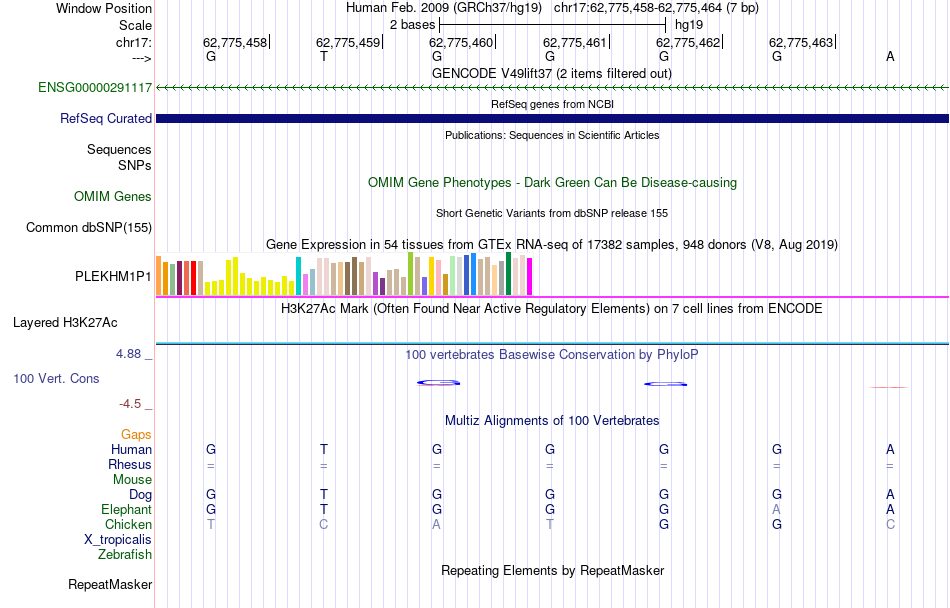This screenshot has height=608, width=950.
Task: Click Multiz Alignments of 100 Vertebrates title
Action: pos(552,420)
